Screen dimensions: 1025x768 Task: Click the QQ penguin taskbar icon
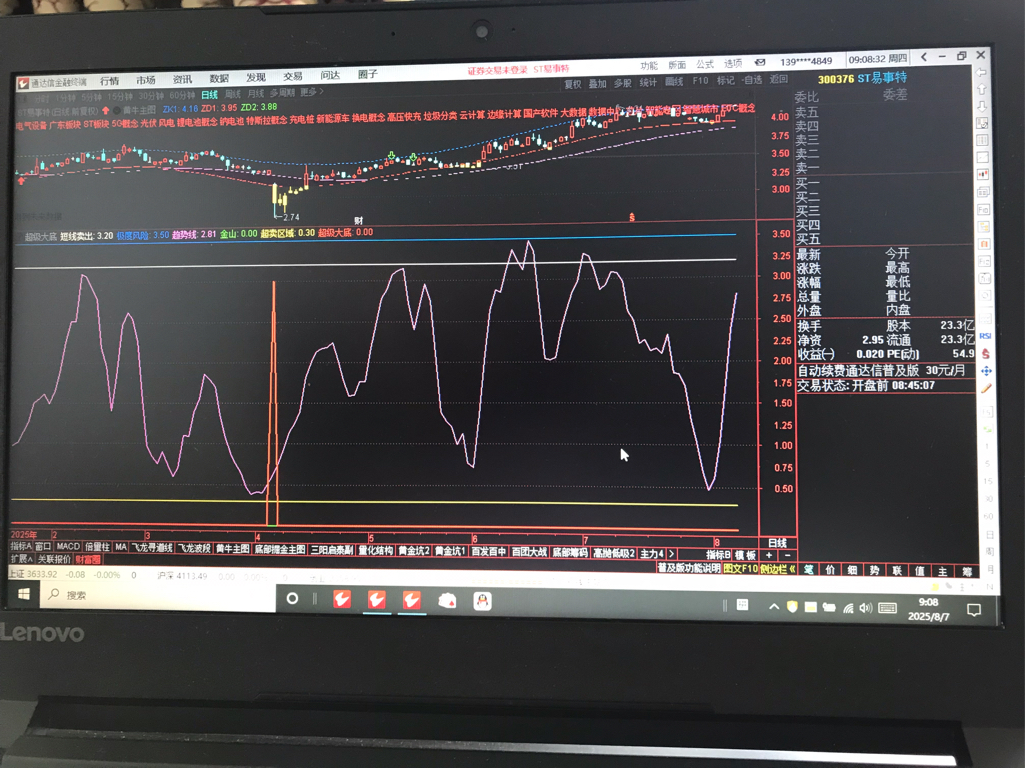tap(482, 601)
